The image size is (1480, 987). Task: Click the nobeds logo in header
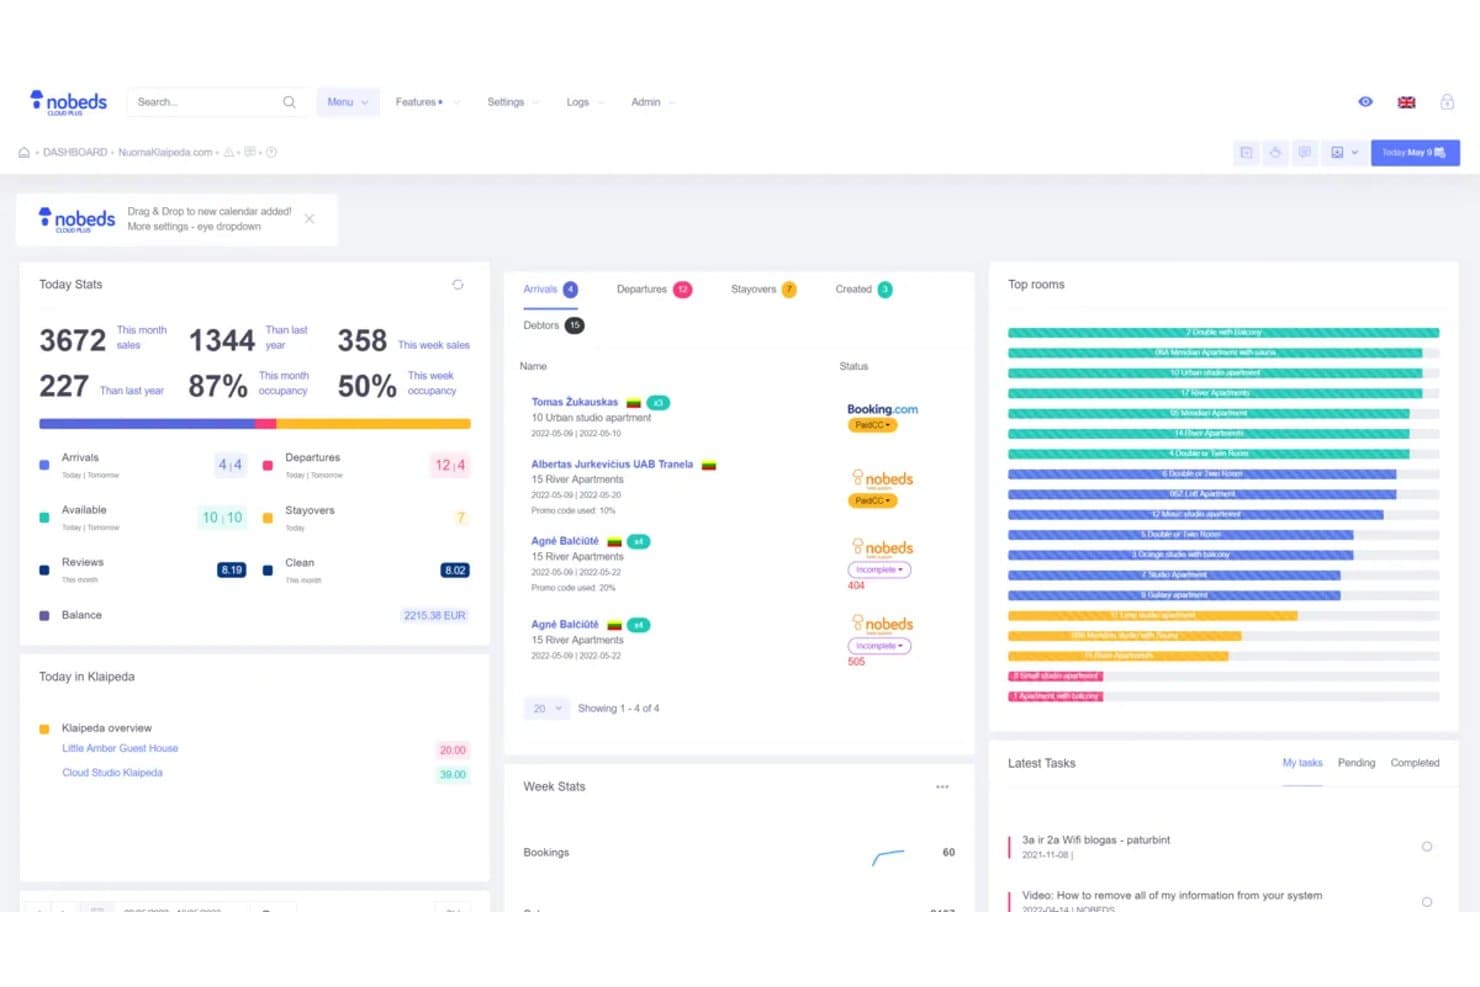pos(68,102)
